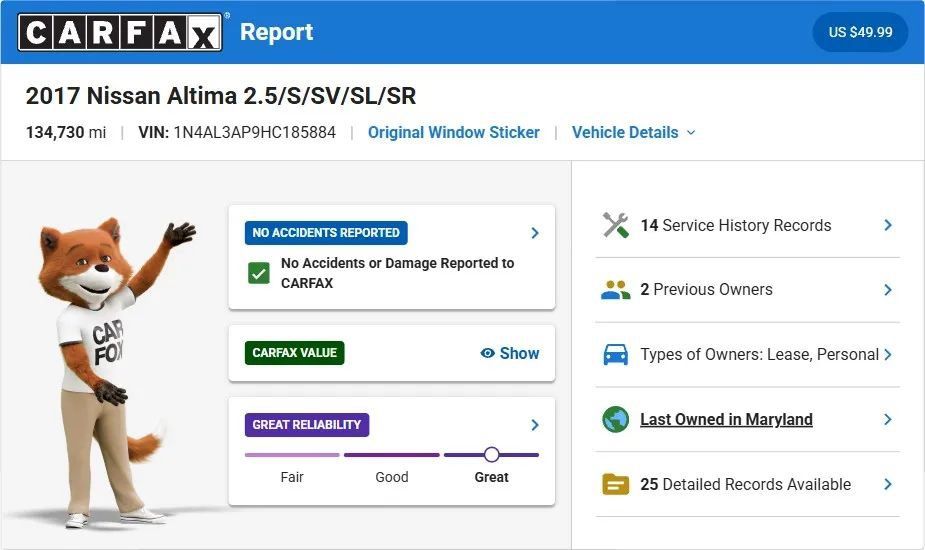Viewport: 925px width, 550px height.
Task: Click the yellow folder detailed records icon
Action: [x=615, y=484]
